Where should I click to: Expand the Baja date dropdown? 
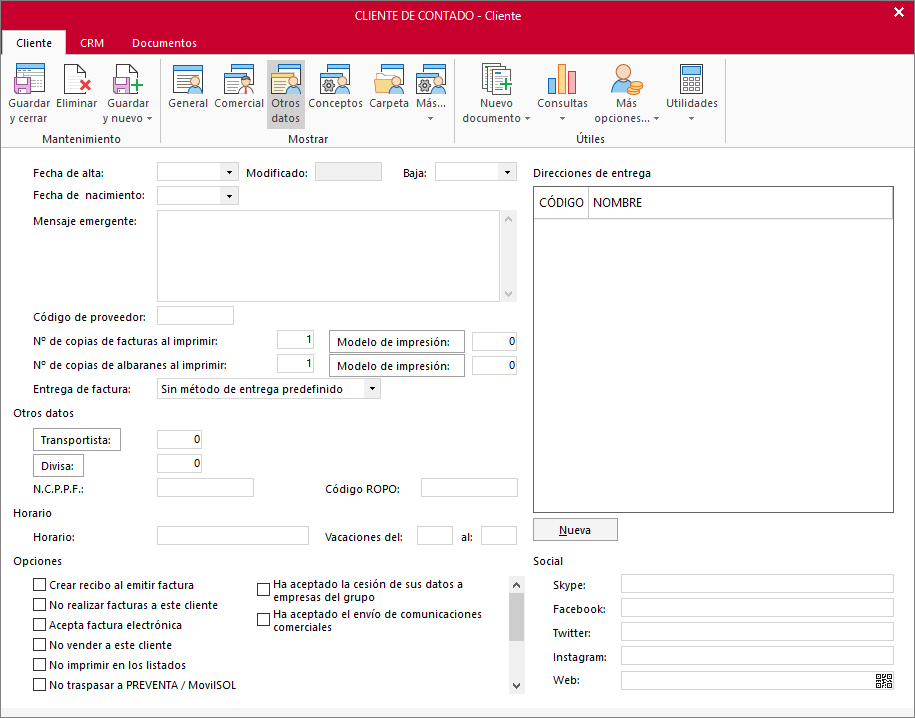[x=507, y=172]
